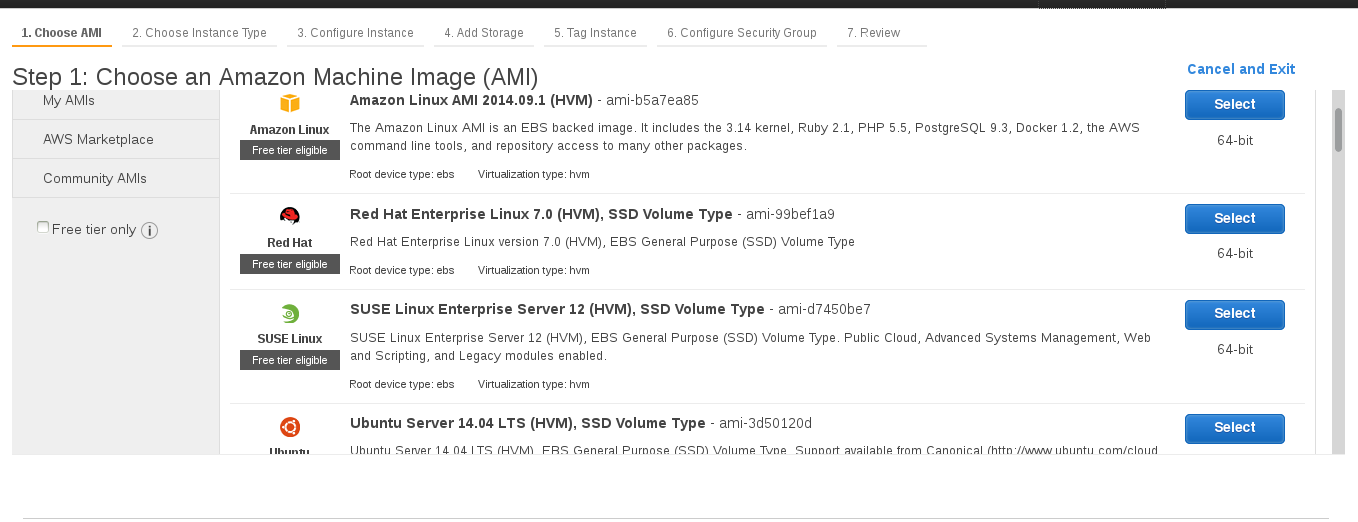Image resolution: width=1358 pixels, height=522 pixels.
Task: Click the 64-bit label under Amazon Linux Select
Action: [x=1235, y=140]
